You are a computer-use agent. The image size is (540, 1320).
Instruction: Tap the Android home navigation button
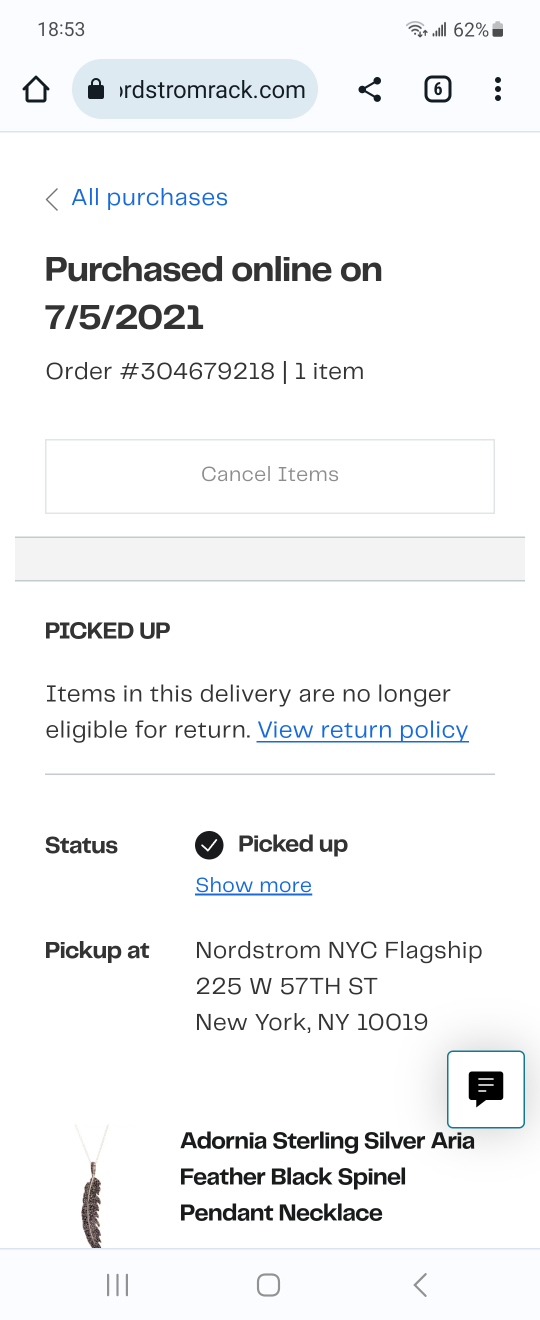[x=268, y=1285]
